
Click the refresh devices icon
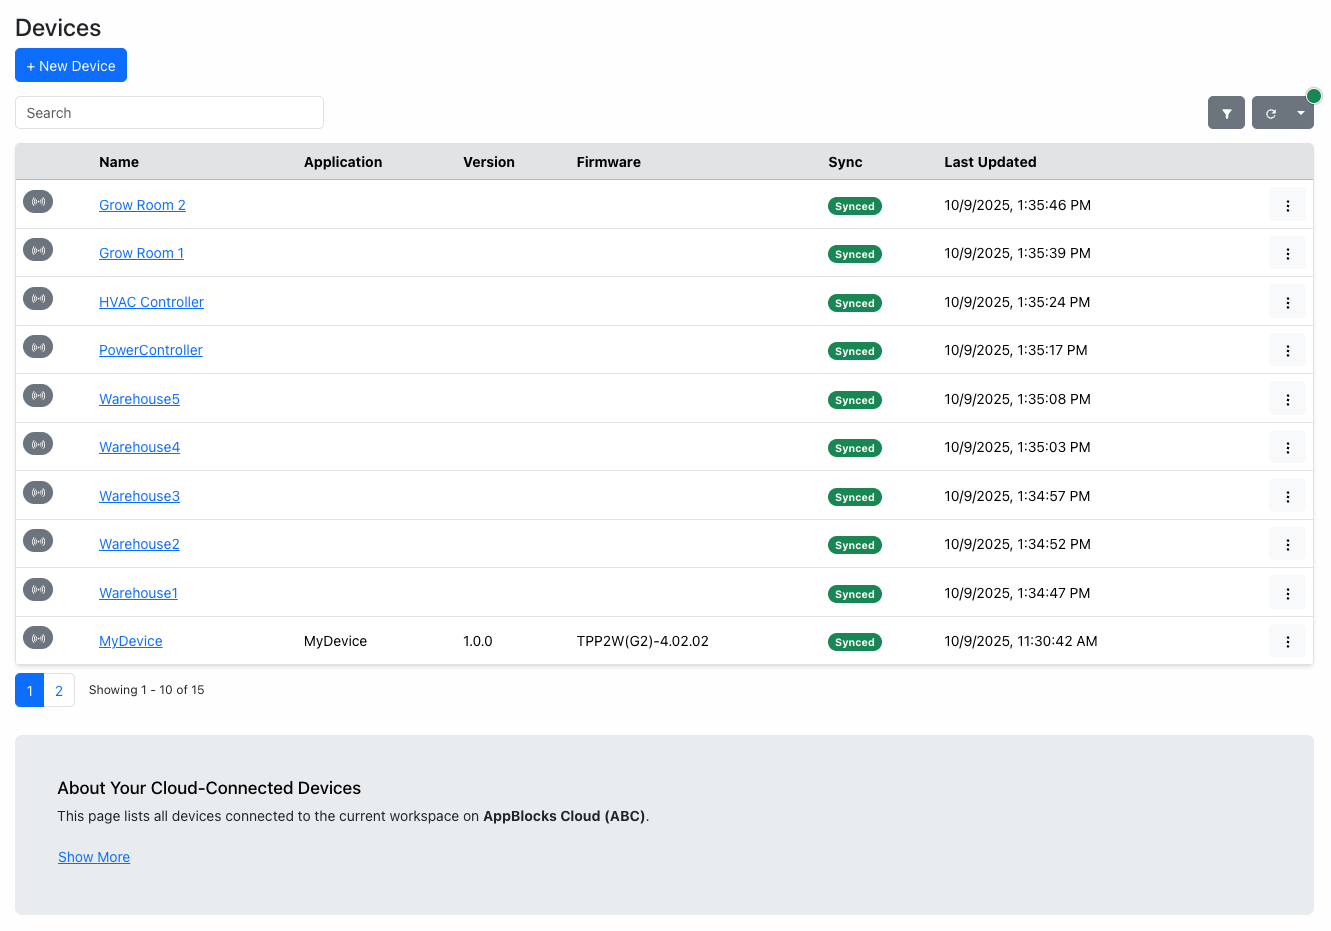tap(1270, 113)
